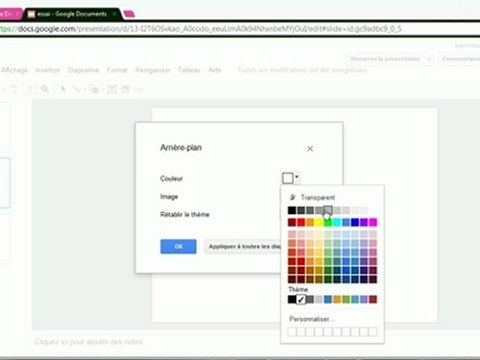Pick the bright green swatch
Image resolution: width=480 pixels, height=360 pixels.
tap(328, 222)
